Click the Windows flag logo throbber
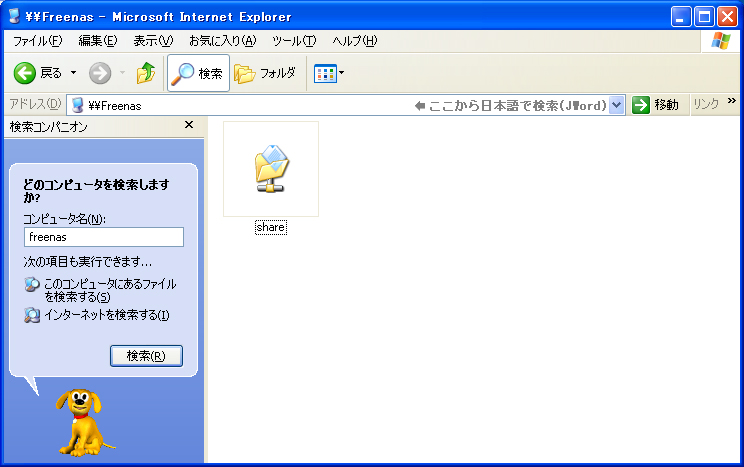Screen dimensions: 744x467 point(721,41)
